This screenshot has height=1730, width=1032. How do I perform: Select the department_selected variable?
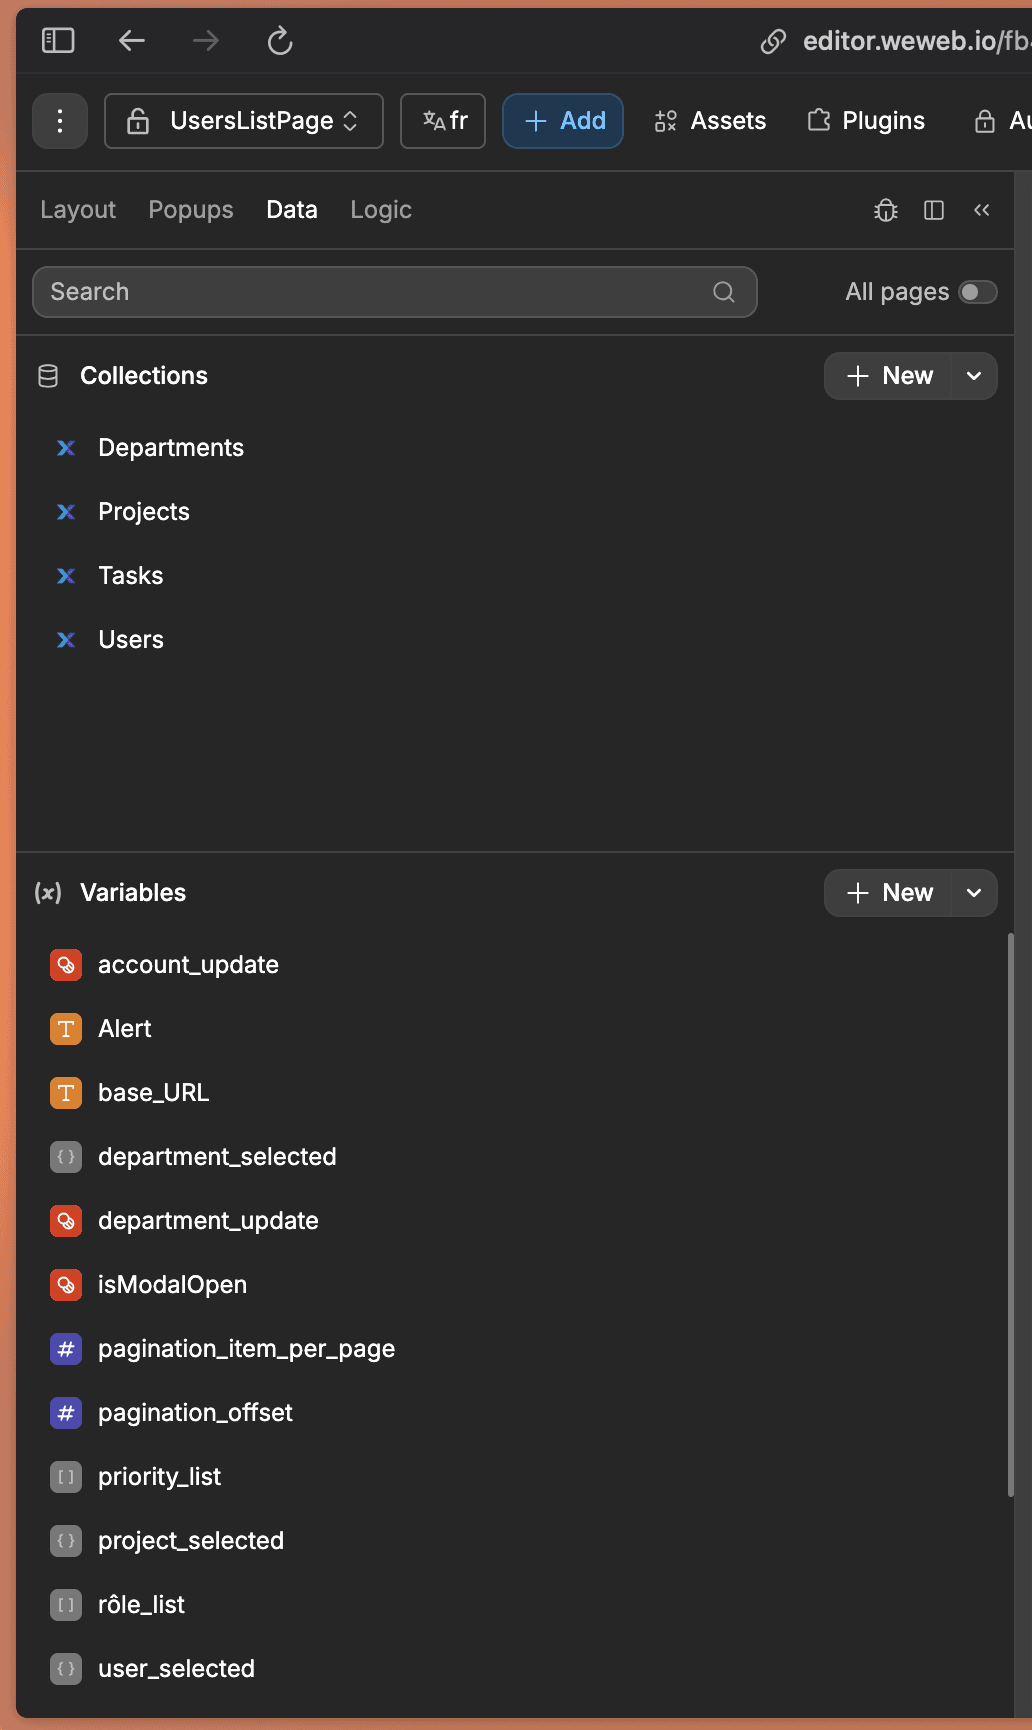coord(217,1157)
